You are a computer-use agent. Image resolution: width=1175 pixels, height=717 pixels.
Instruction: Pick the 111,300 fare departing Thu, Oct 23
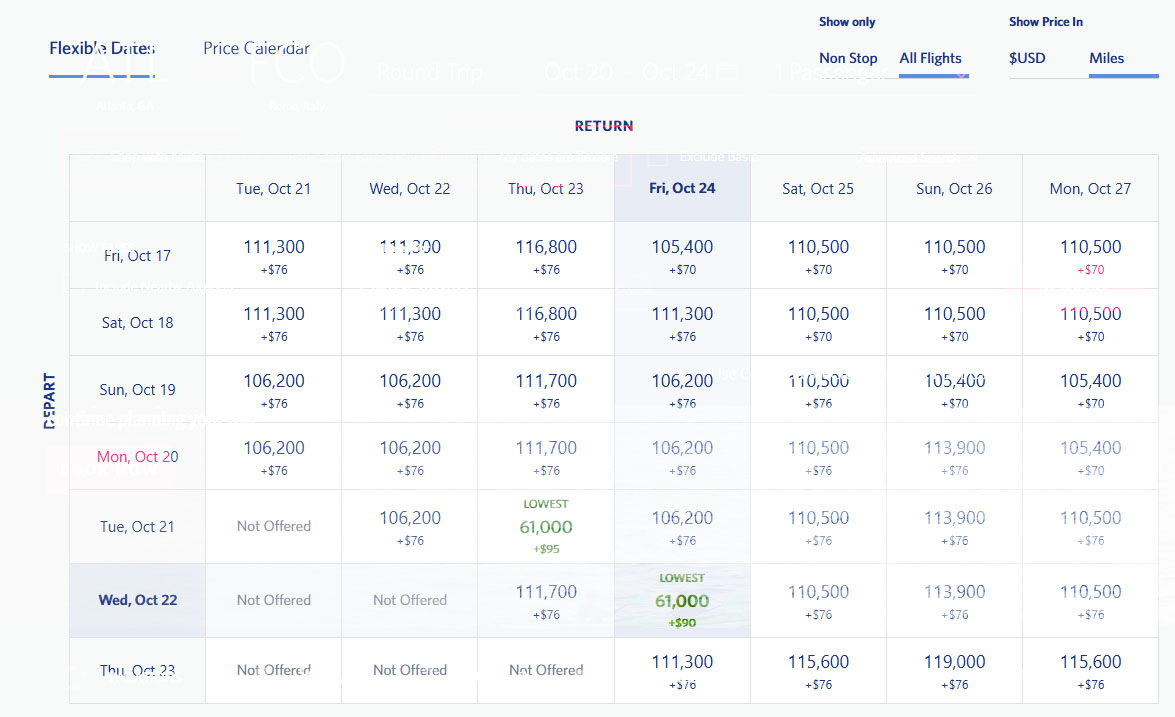[x=682, y=671]
